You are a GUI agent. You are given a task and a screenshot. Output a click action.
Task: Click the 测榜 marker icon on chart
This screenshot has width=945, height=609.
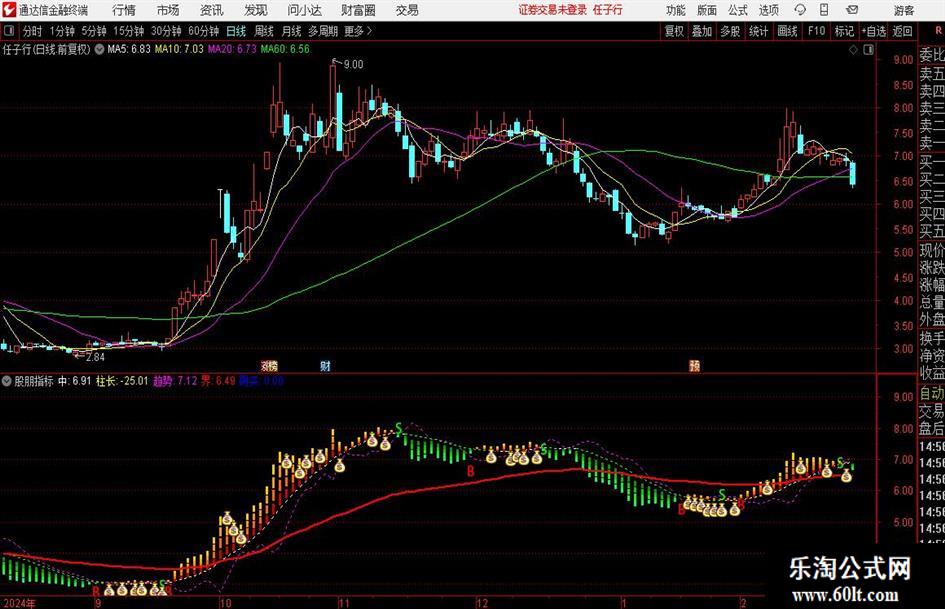269,365
